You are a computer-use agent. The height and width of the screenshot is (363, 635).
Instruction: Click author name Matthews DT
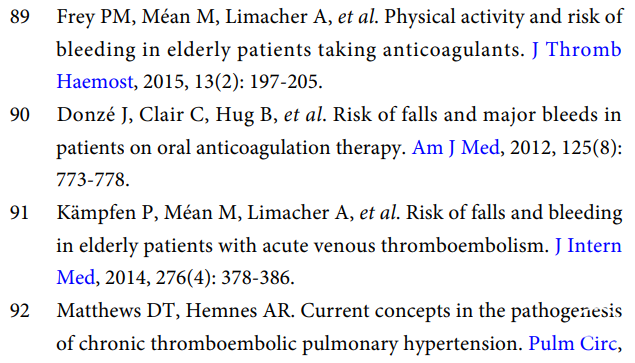pyautogui.click(x=115, y=311)
